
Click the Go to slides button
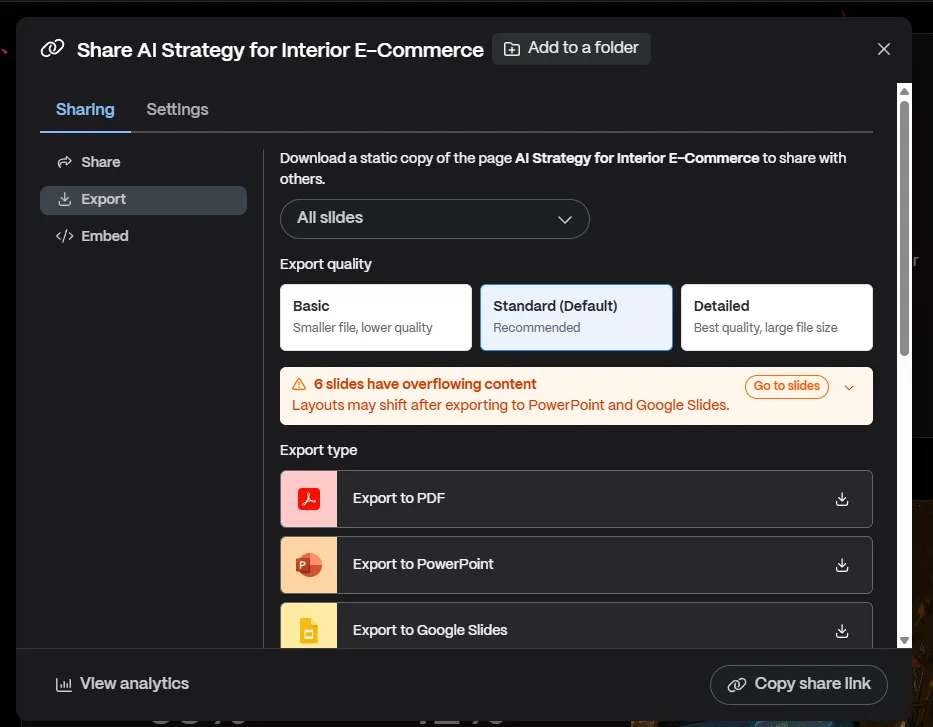(786, 386)
